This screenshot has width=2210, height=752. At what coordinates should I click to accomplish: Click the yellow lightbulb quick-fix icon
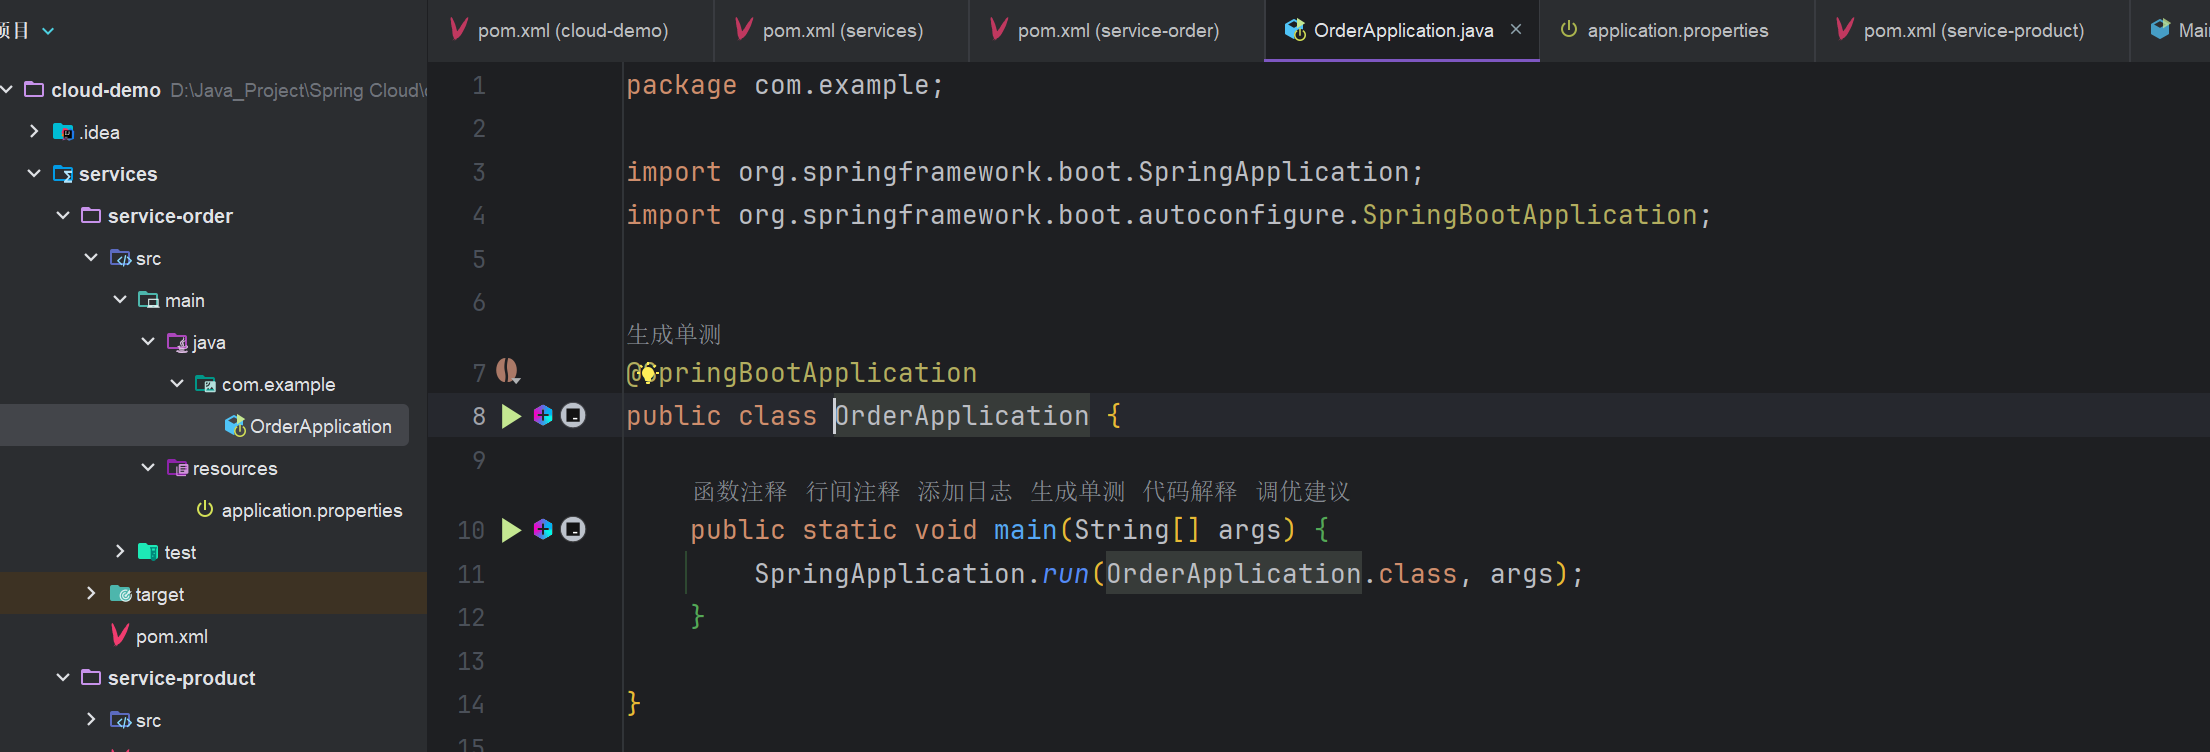[x=648, y=374]
